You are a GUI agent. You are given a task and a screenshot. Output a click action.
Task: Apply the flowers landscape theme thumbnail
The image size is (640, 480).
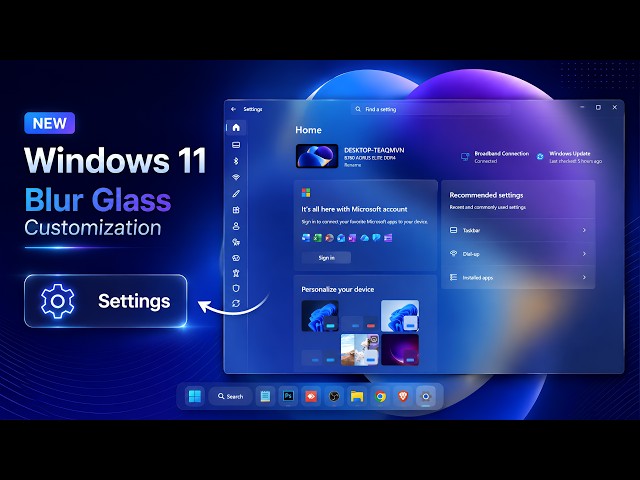[x=360, y=350]
